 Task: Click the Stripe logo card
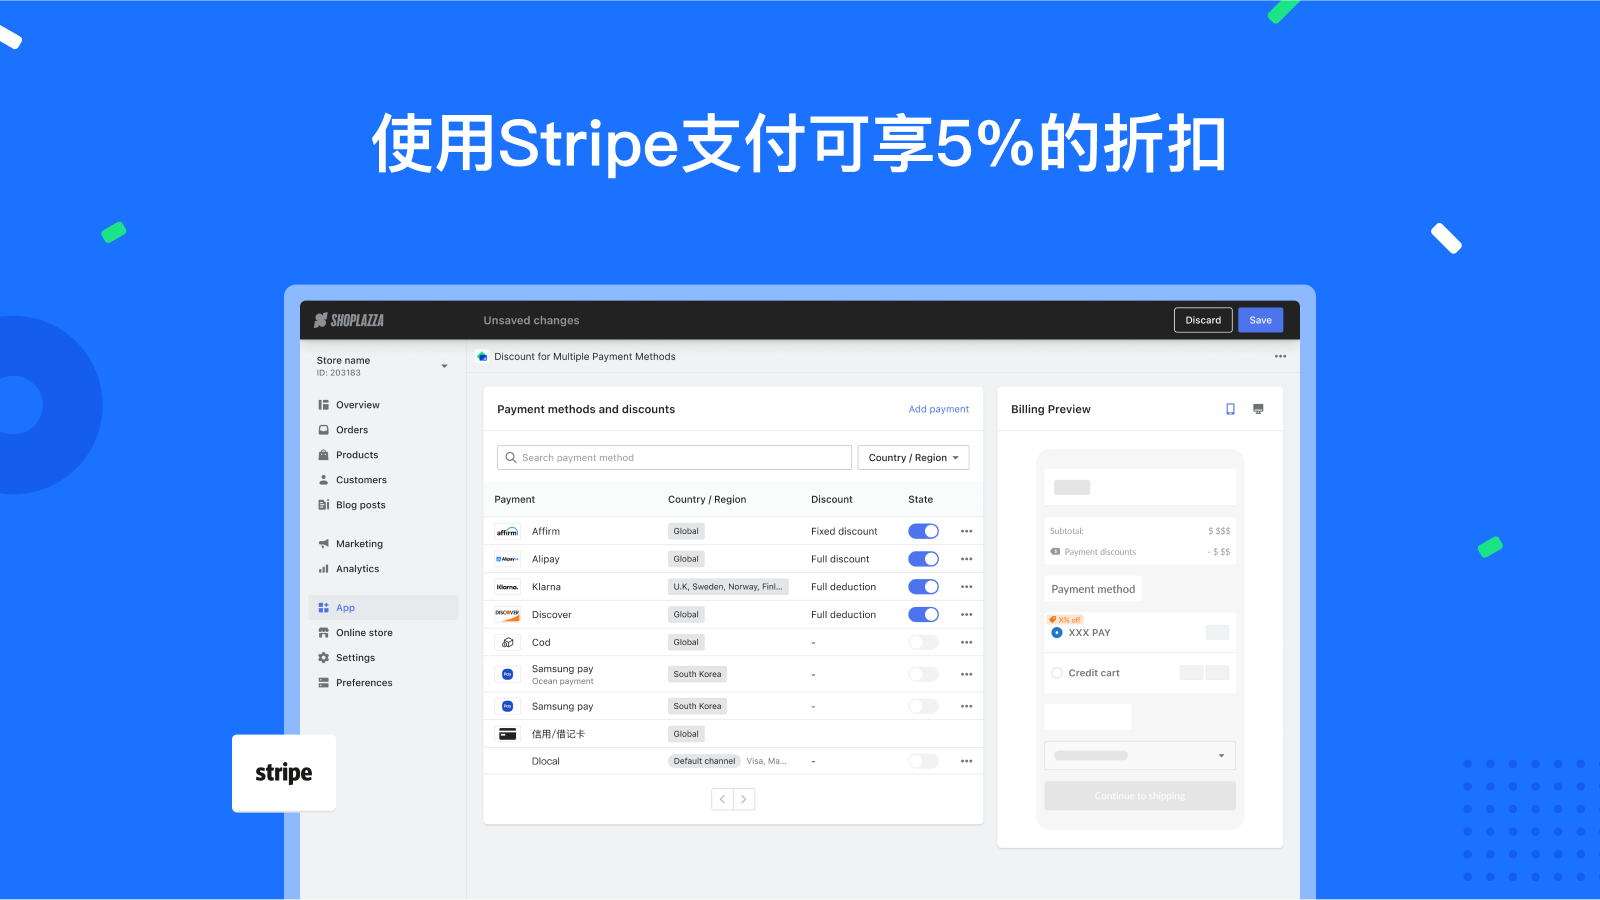(284, 773)
